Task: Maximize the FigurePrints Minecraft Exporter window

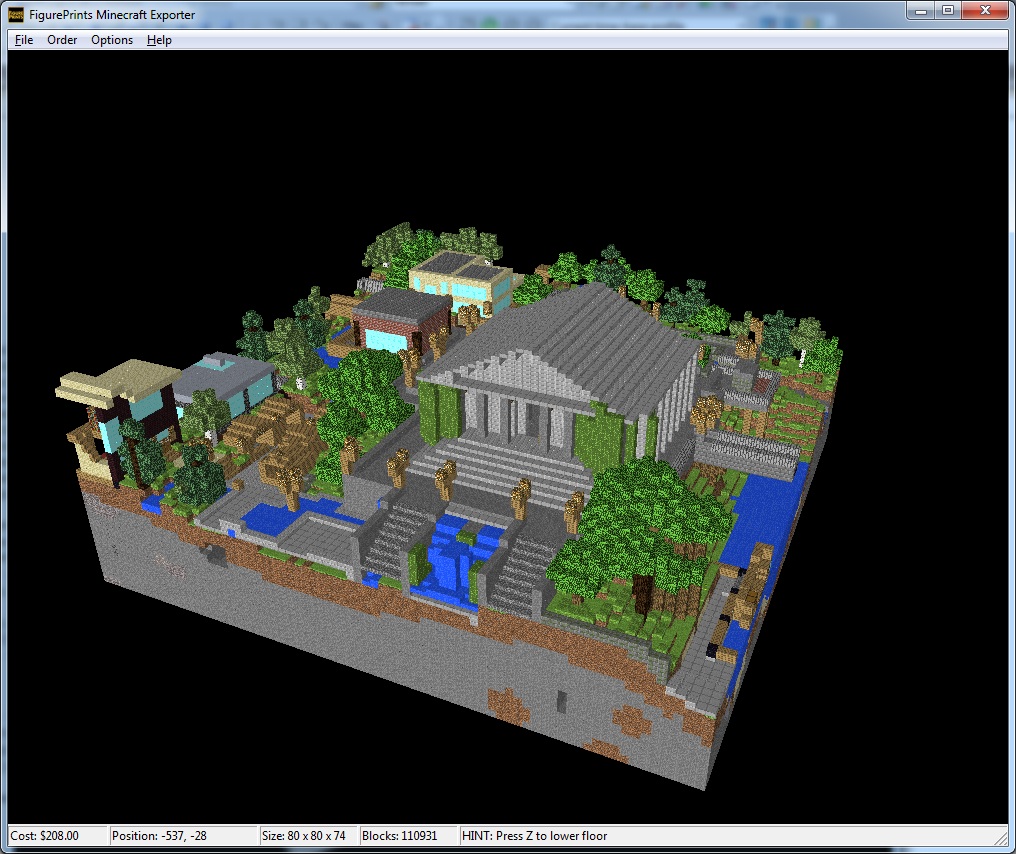Action: coord(948,11)
